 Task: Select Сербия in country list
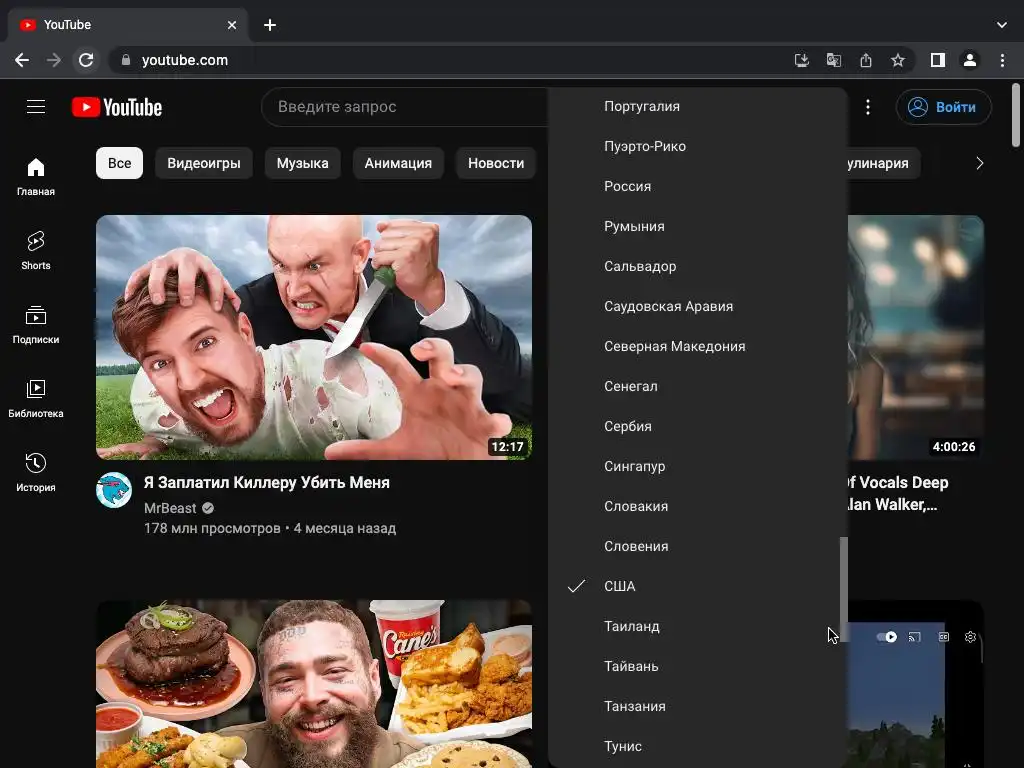click(697, 426)
